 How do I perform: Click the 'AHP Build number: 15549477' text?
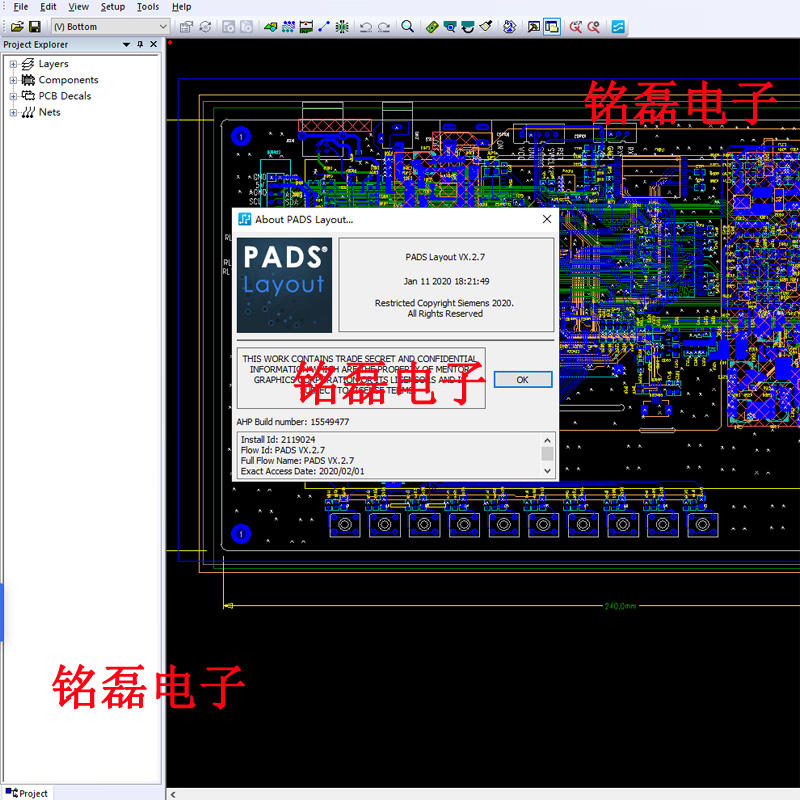[x=293, y=421]
